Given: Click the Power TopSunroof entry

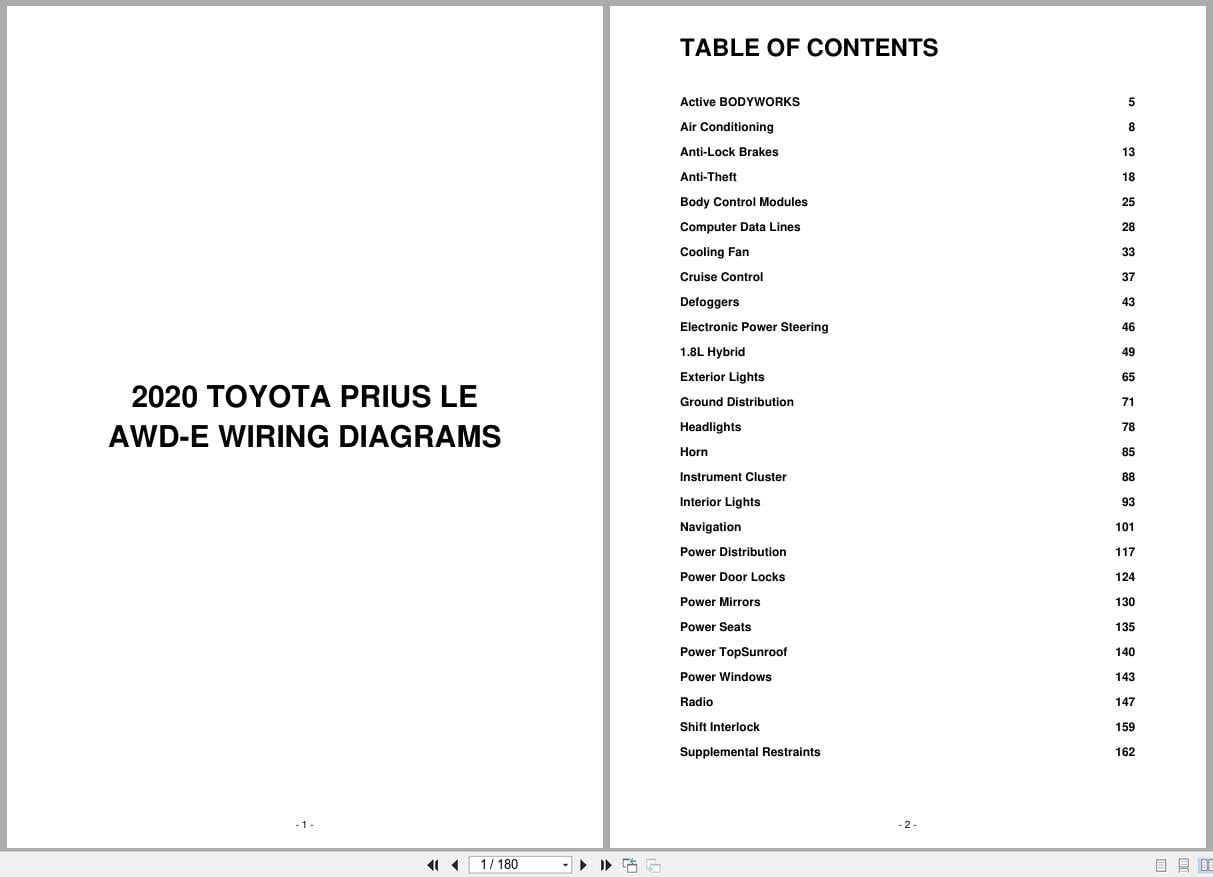Looking at the screenshot, I should 734,652.
